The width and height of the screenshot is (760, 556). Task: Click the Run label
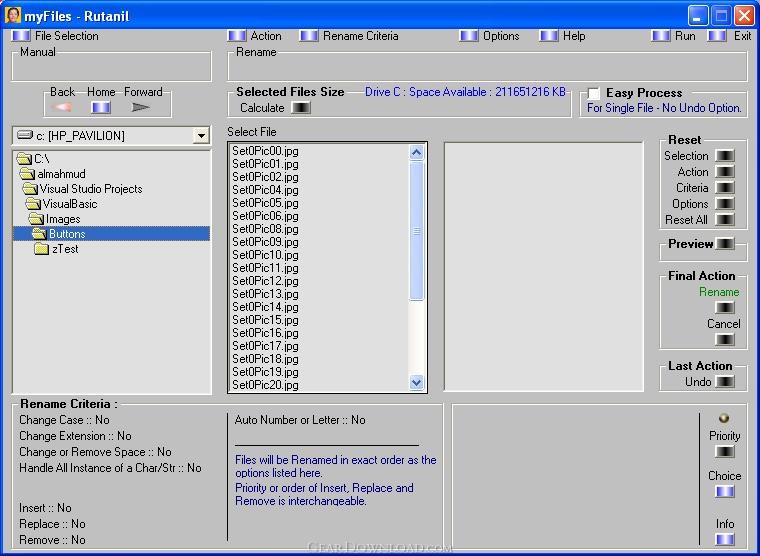tap(685, 36)
